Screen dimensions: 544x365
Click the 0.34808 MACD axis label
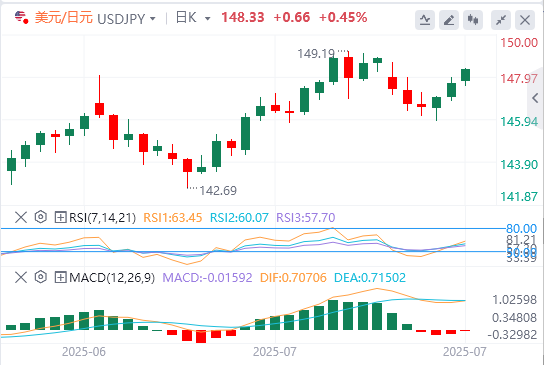[515, 317]
